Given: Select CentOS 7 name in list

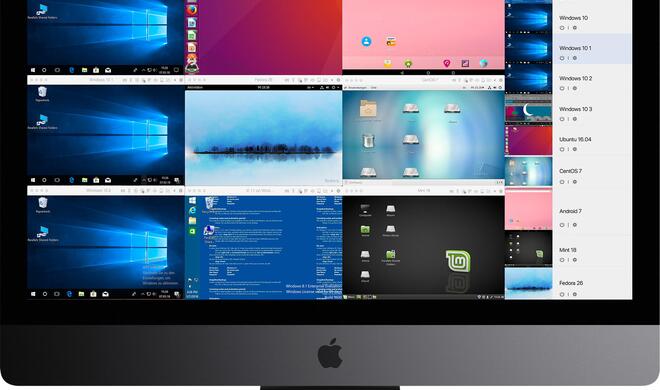Looking at the screenshot, I should click(570, 171).
